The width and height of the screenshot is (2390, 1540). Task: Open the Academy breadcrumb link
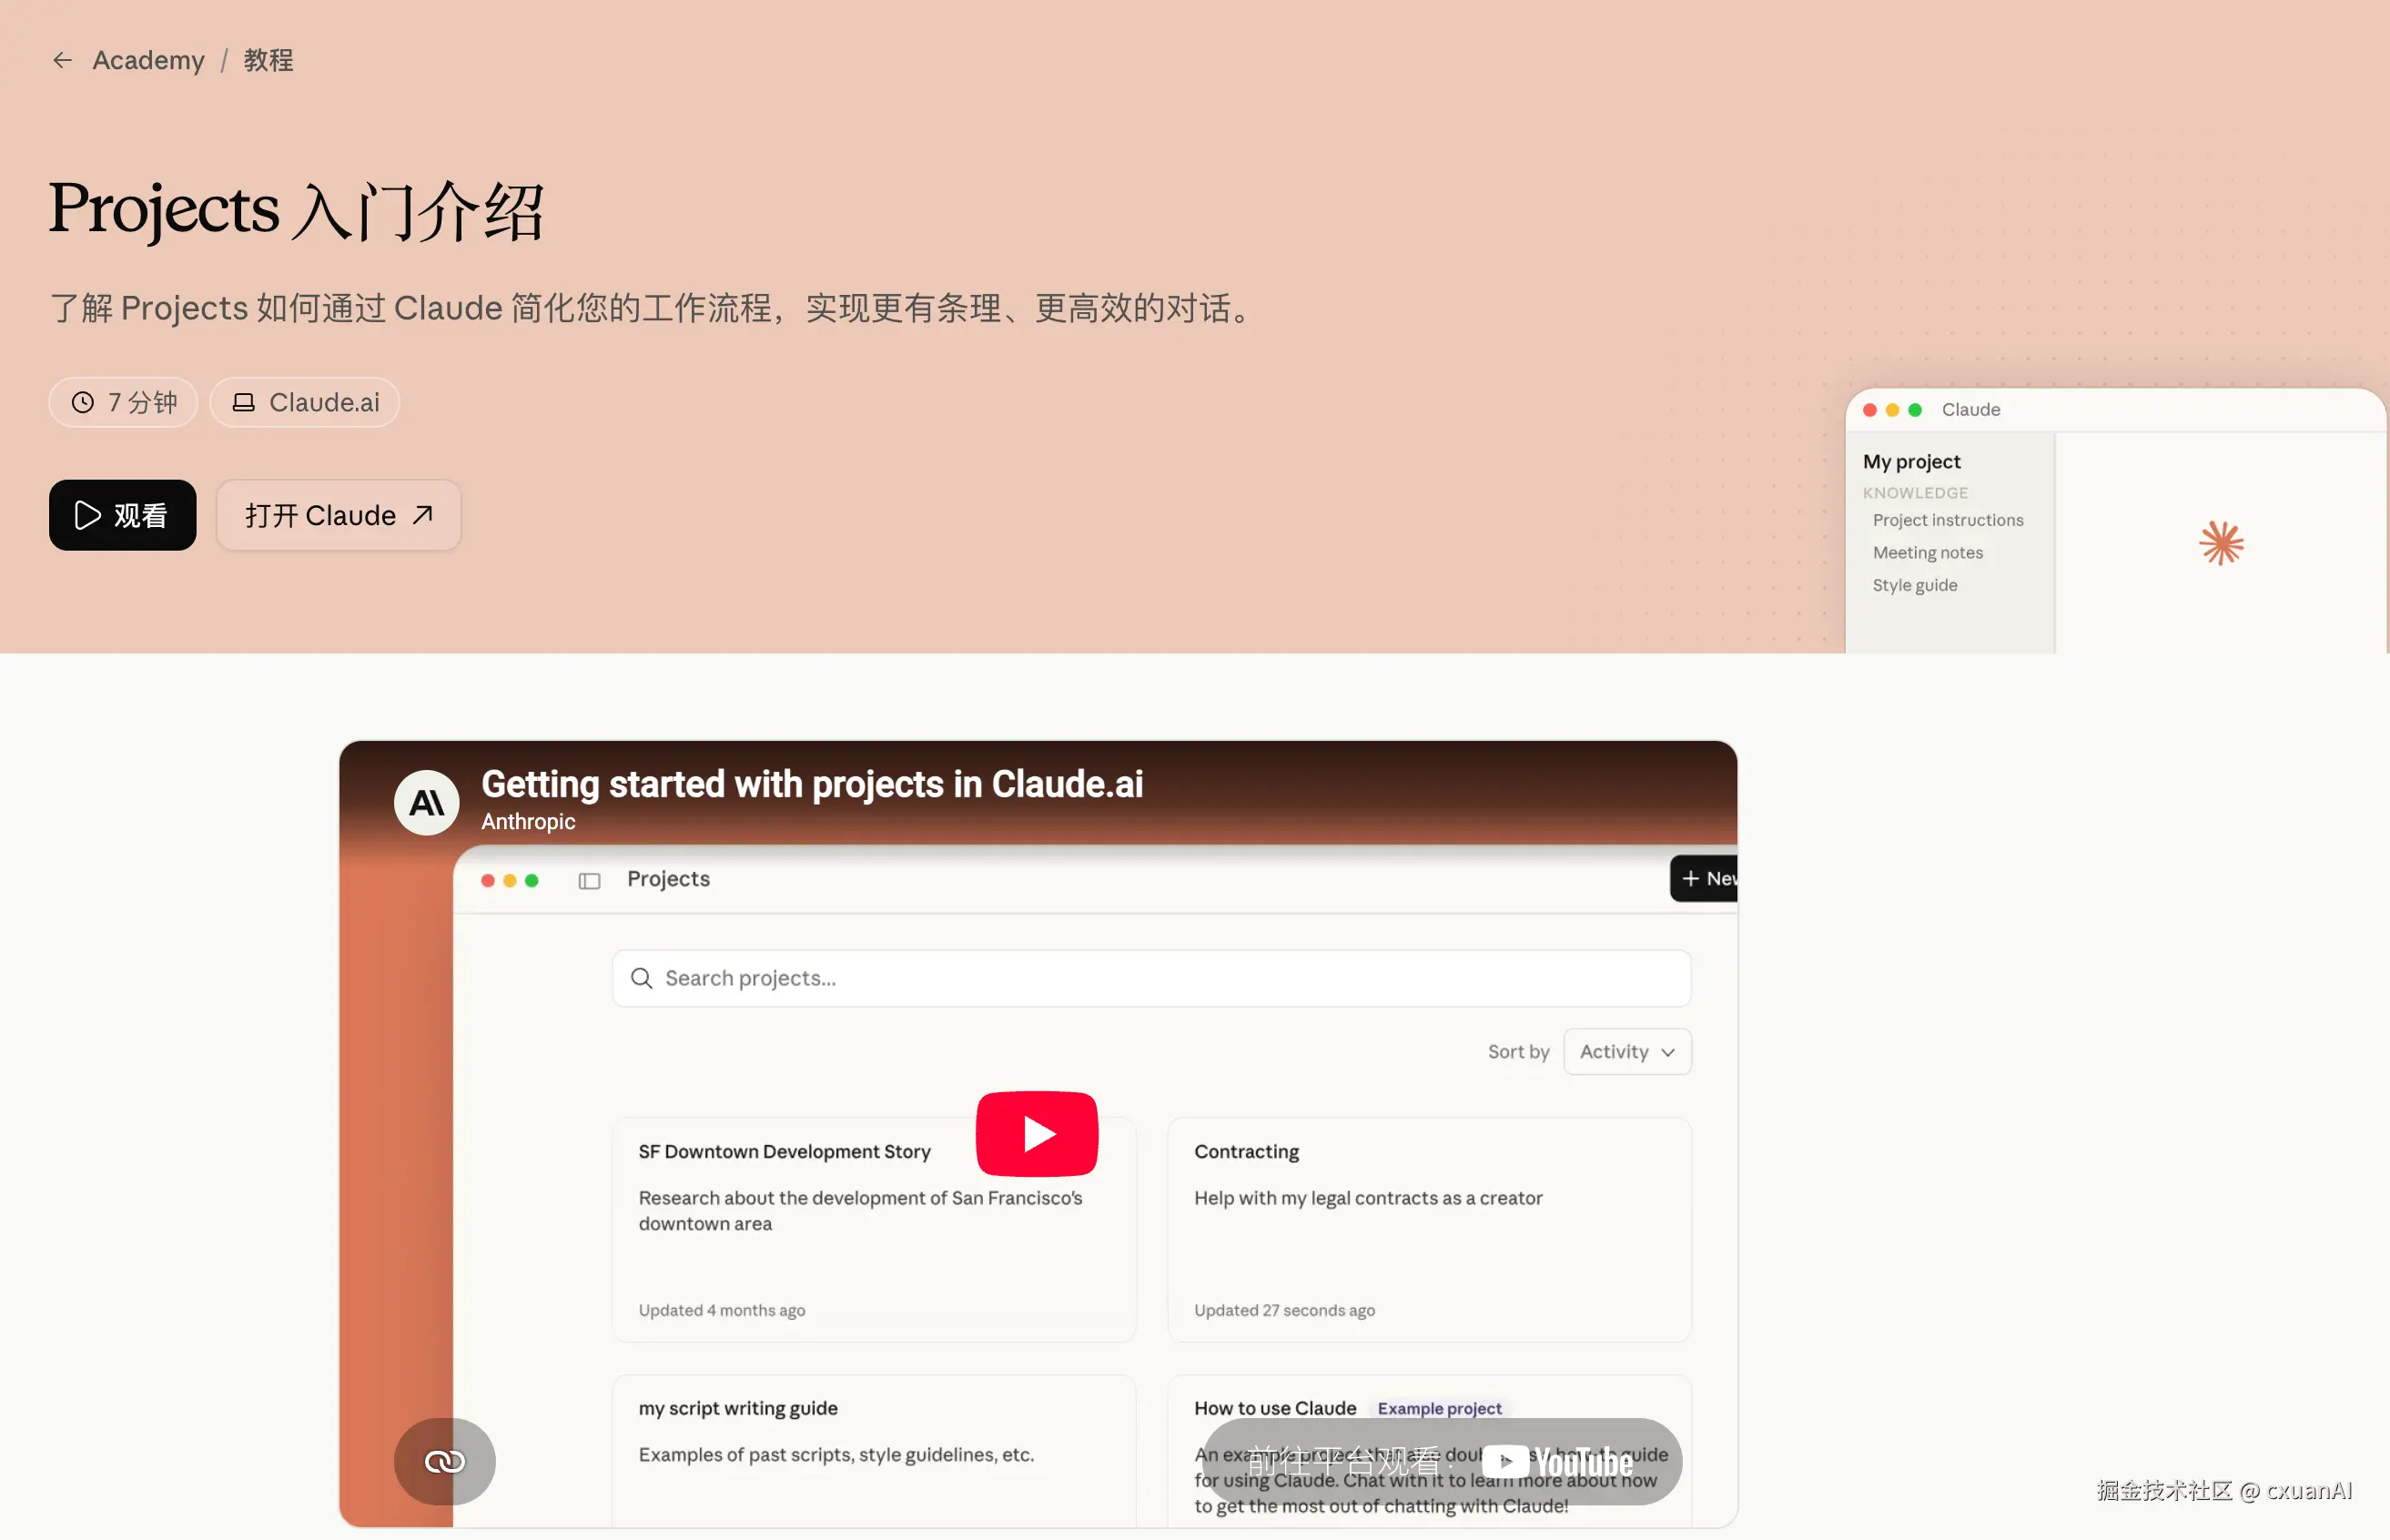(148, 61)
